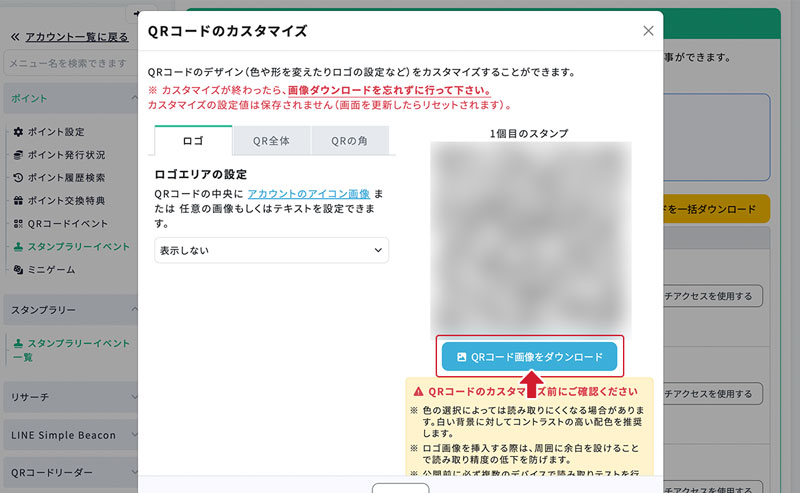Close the QRコードのカスタマイズ dialog
800x493 pixels.
coord(648,32)
